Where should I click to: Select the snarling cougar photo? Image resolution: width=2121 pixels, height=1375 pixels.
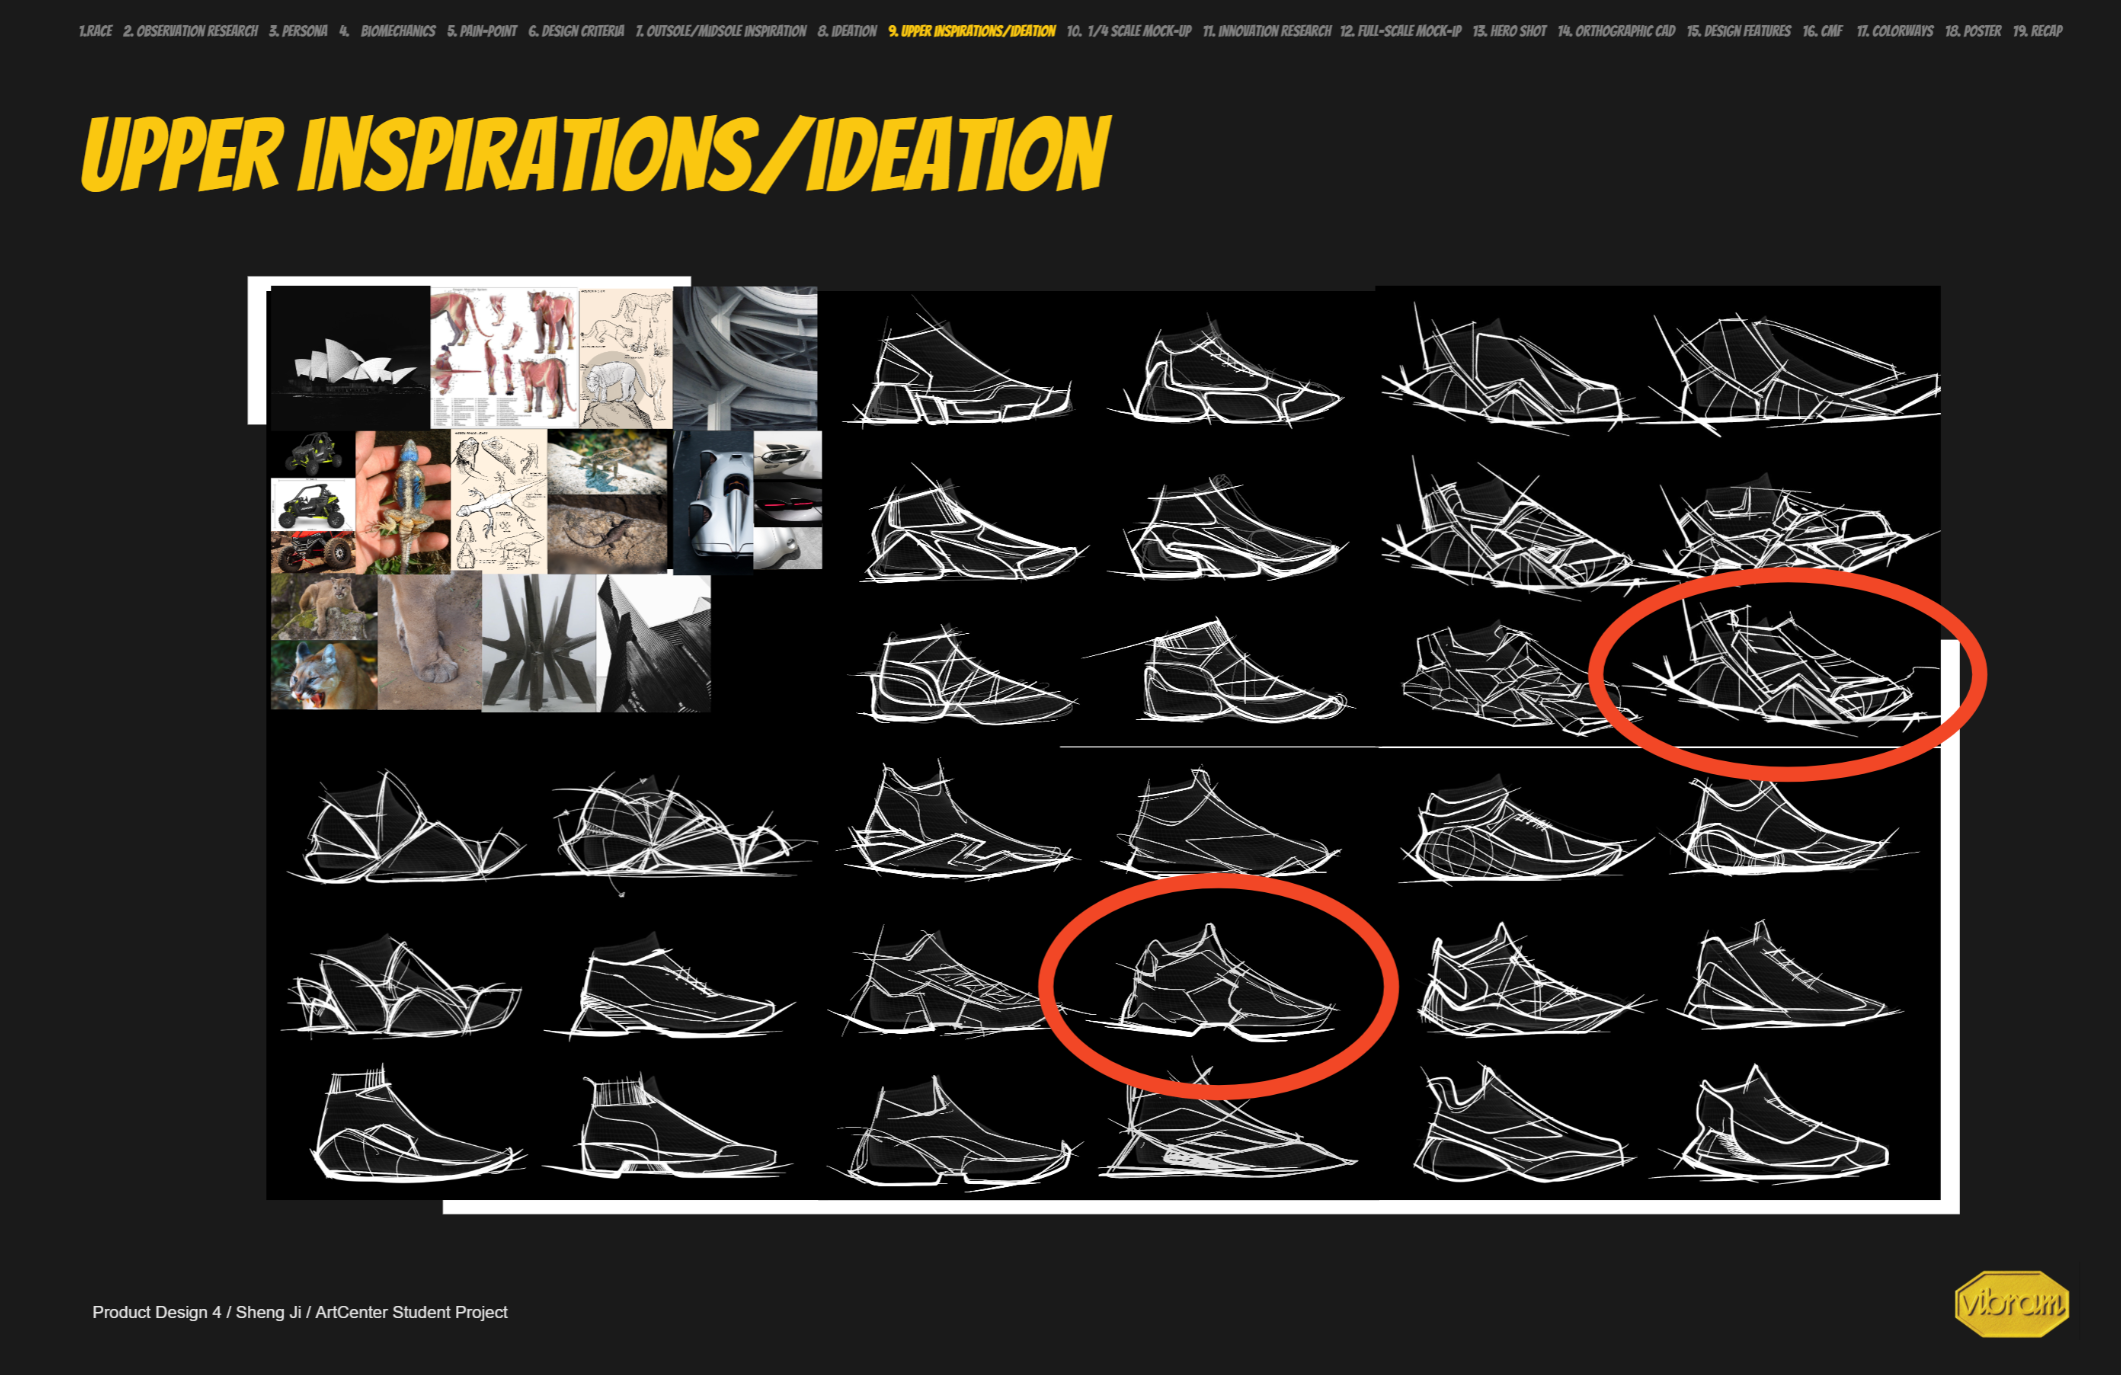(x=324, y=675)
